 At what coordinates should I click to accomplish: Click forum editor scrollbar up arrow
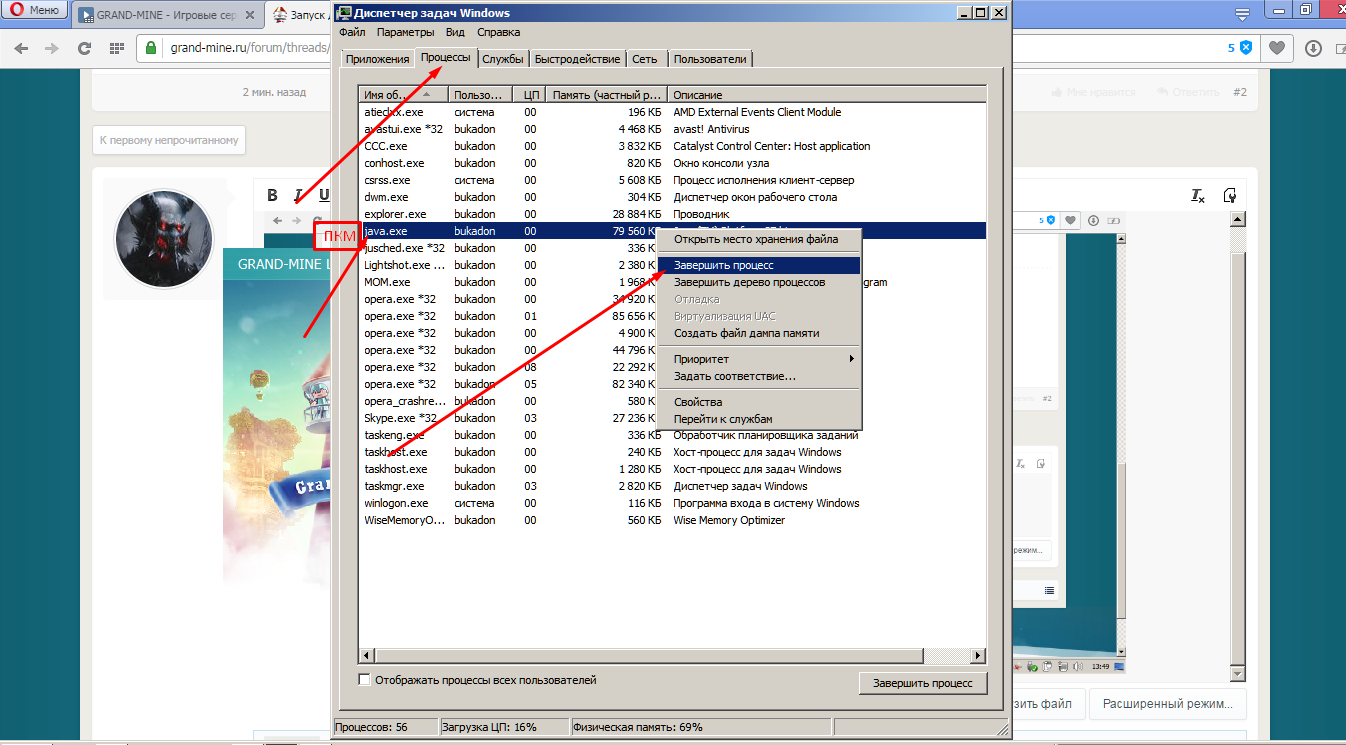pyautogui.click(x=1238, y=221)
